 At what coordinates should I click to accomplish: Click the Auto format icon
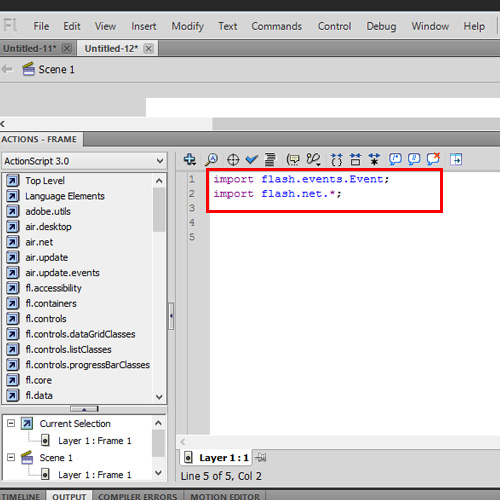pos(270,160)
